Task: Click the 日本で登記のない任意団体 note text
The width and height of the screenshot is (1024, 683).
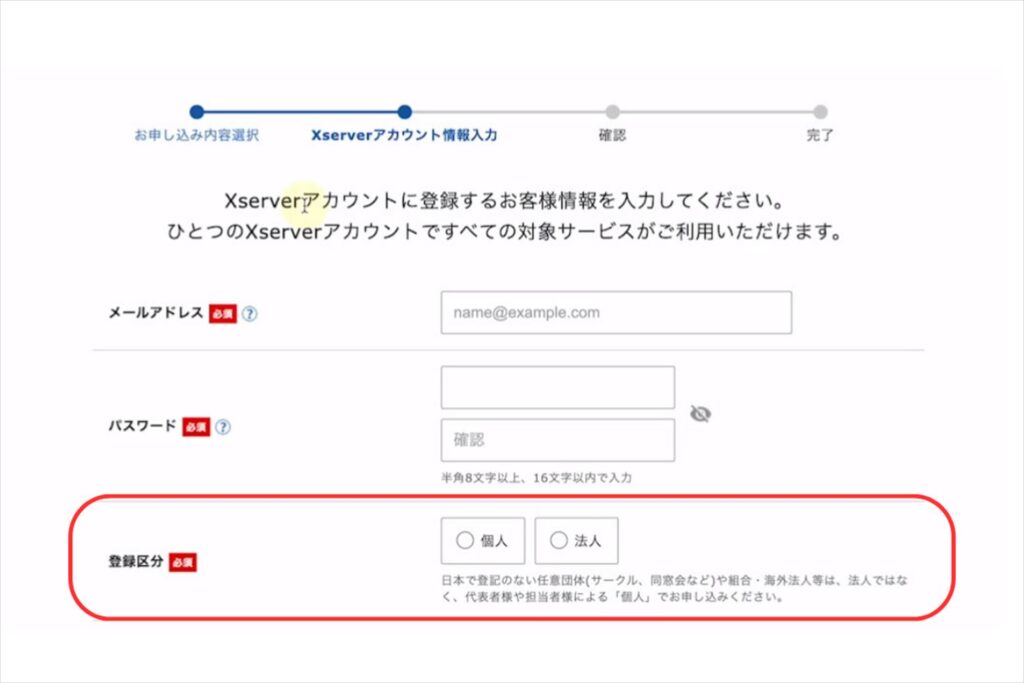Action: point(674,588)
